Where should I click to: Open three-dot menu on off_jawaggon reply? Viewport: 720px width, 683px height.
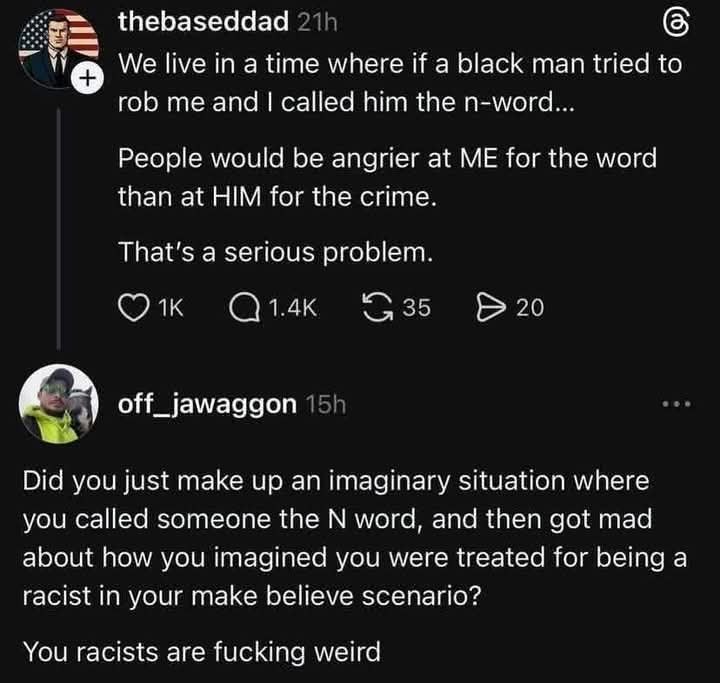pos(676,404)
